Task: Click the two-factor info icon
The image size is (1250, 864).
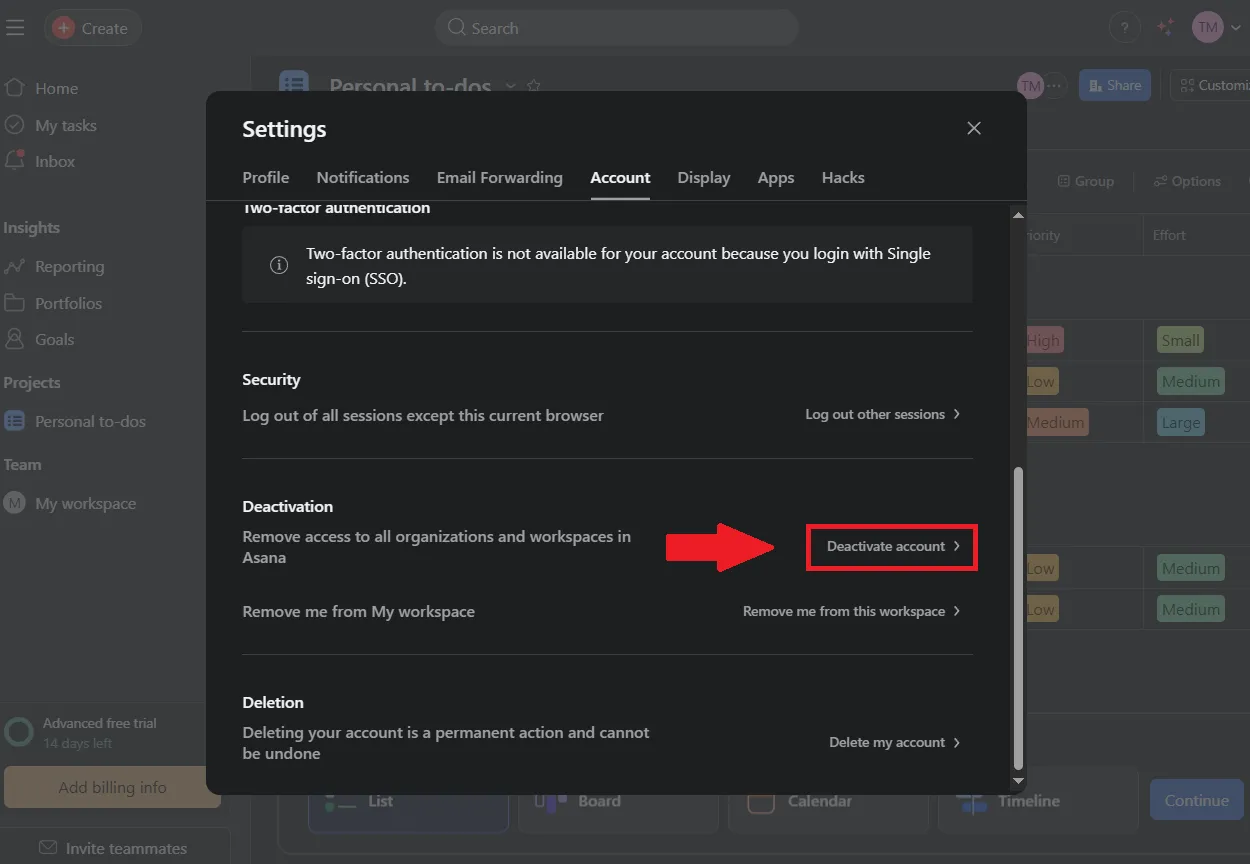Action: pos(280,266)
